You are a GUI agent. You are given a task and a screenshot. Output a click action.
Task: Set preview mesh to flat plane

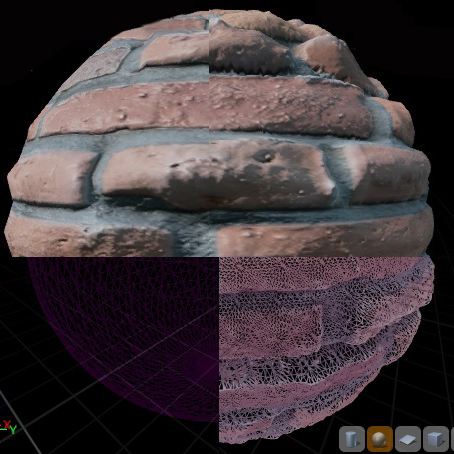tap(408, 439)
